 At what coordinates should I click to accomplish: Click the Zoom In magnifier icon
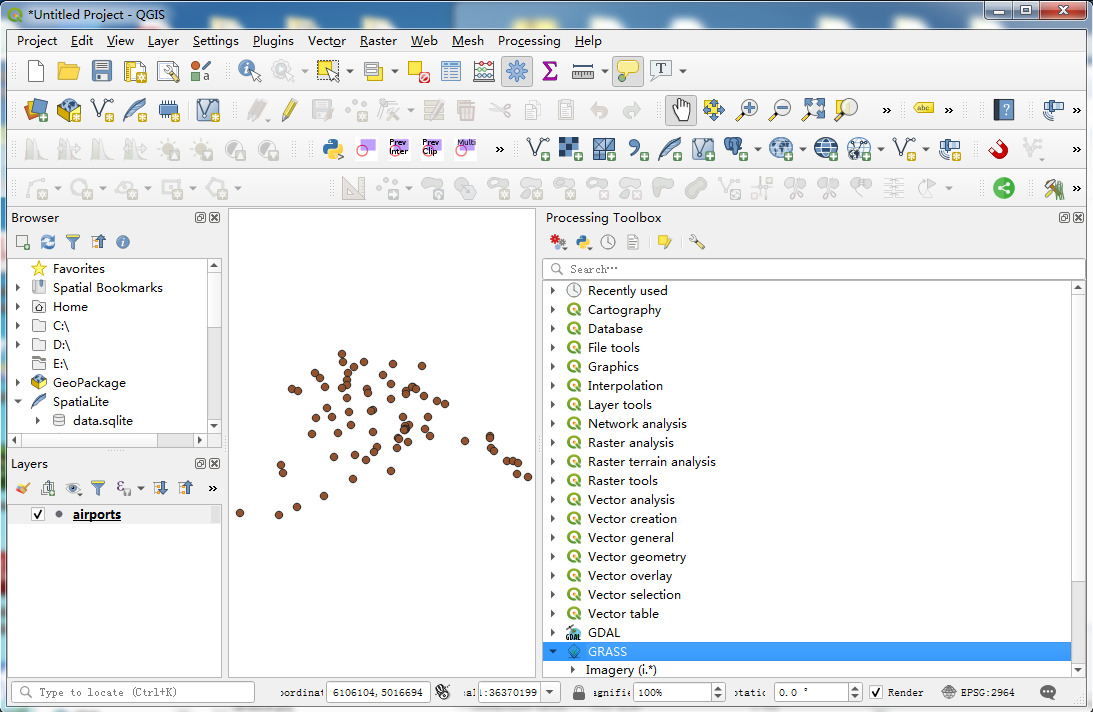point(747,109)
